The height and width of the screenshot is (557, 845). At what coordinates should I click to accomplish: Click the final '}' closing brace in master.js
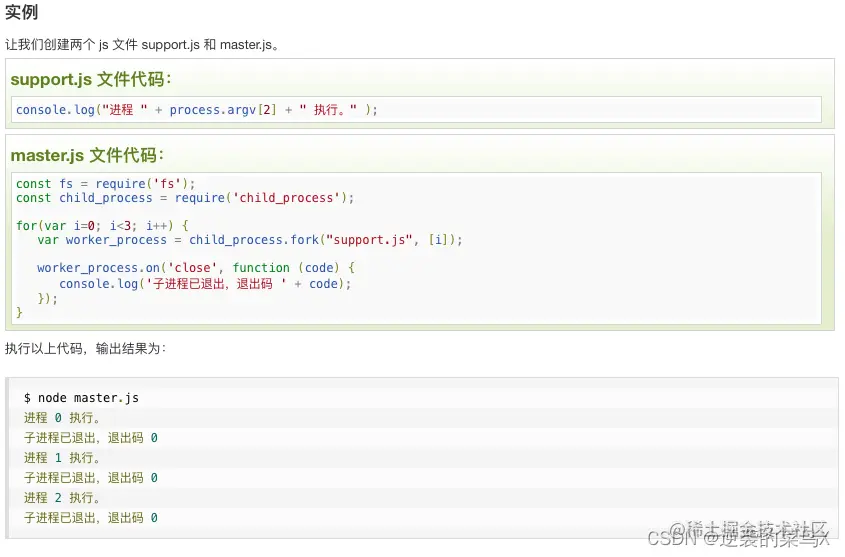point(19,312)
